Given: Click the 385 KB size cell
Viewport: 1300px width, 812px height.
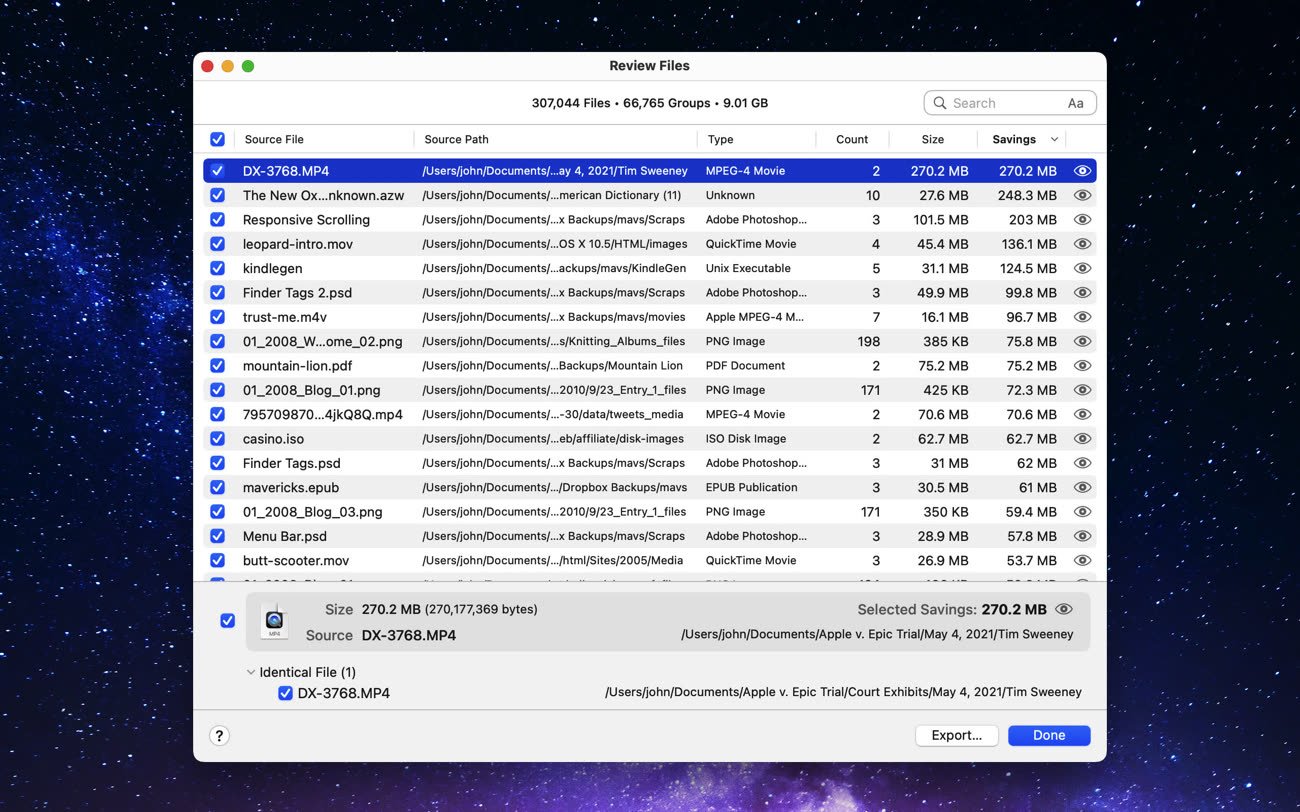Looking at the screenshot, I should tap(946, 342).
